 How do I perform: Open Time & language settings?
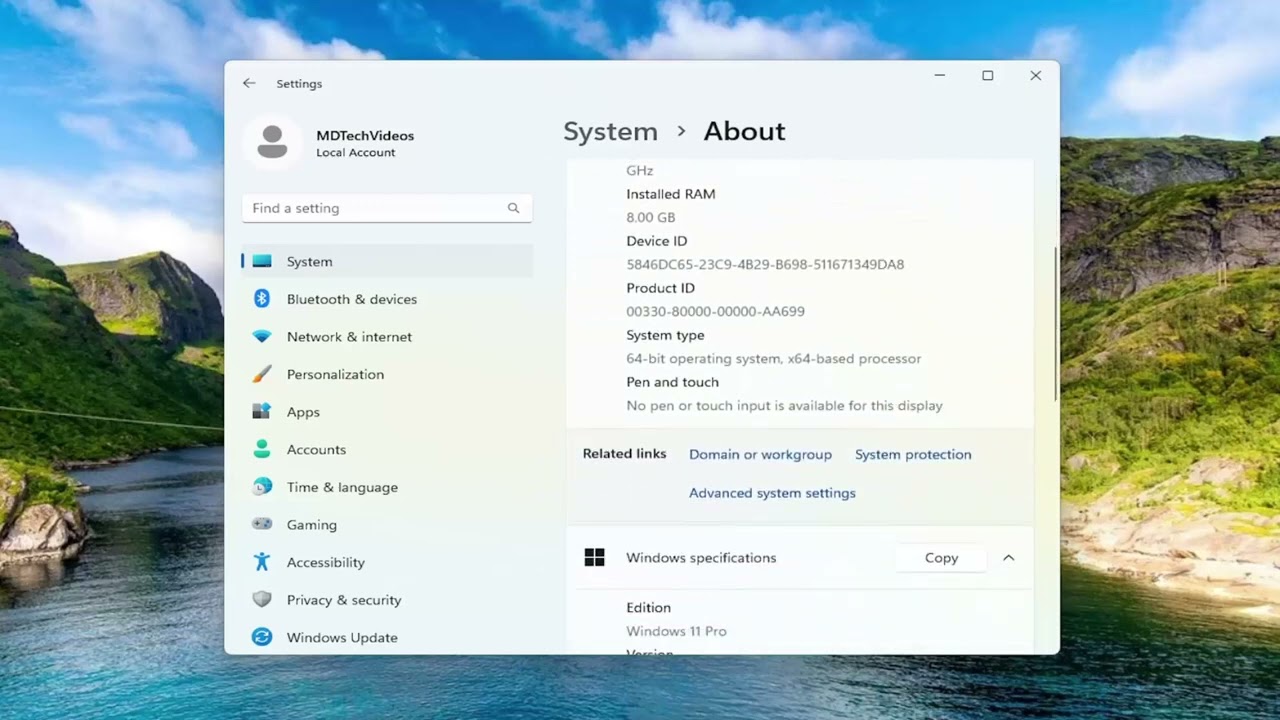tap(387, 487)
